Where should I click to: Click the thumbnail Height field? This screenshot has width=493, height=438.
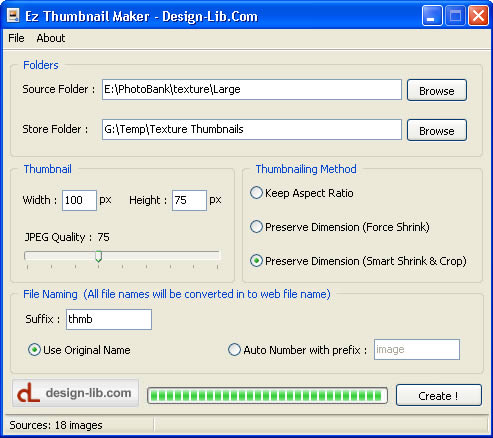189,200
